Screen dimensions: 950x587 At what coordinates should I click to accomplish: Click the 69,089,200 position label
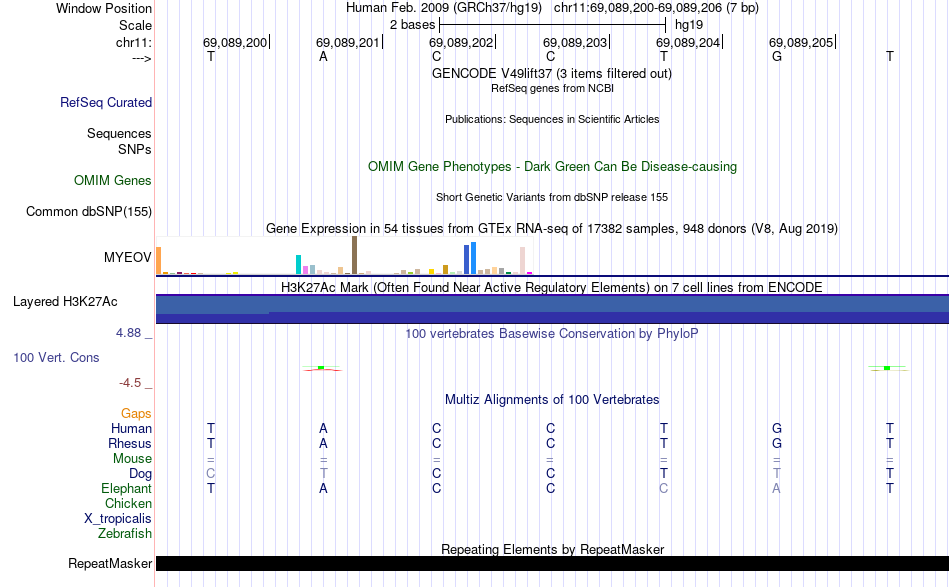235,42
